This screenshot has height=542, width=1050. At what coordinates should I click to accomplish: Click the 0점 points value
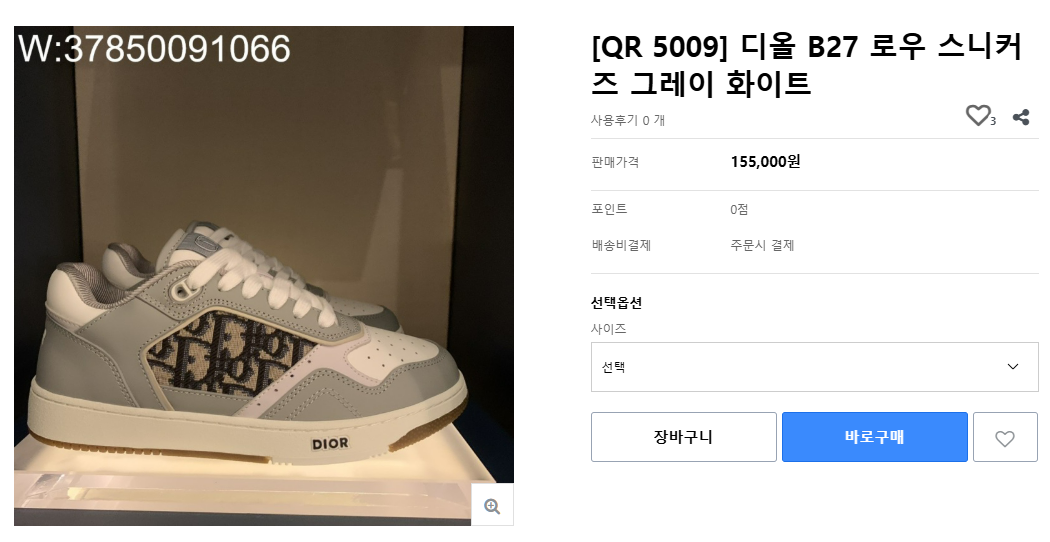[x=739, y=209]
